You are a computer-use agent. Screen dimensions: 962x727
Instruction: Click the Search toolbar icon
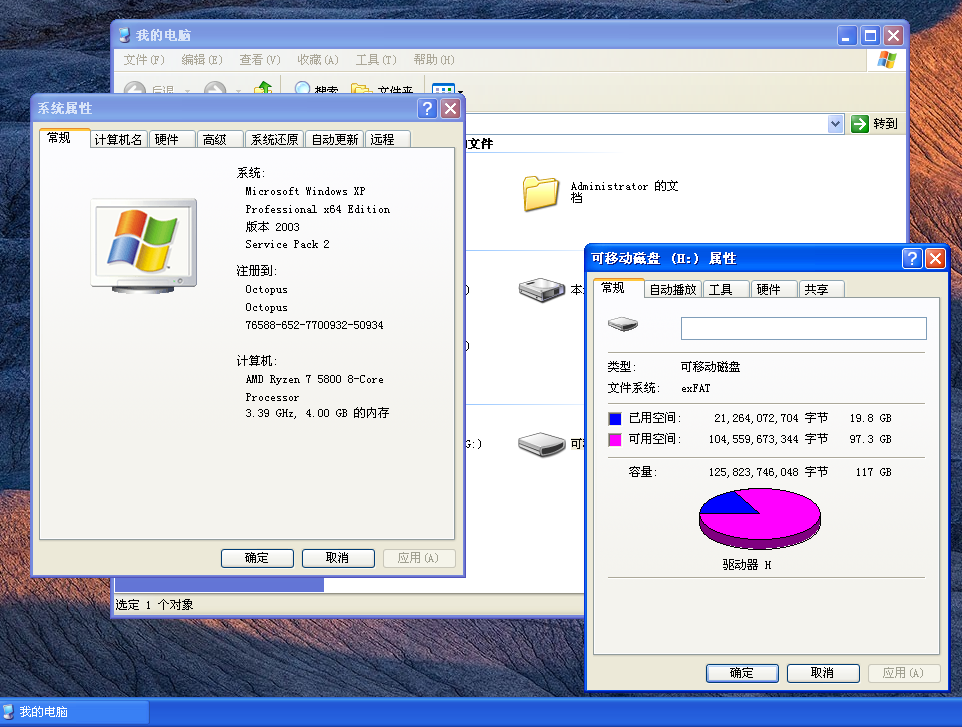(302, 88)
